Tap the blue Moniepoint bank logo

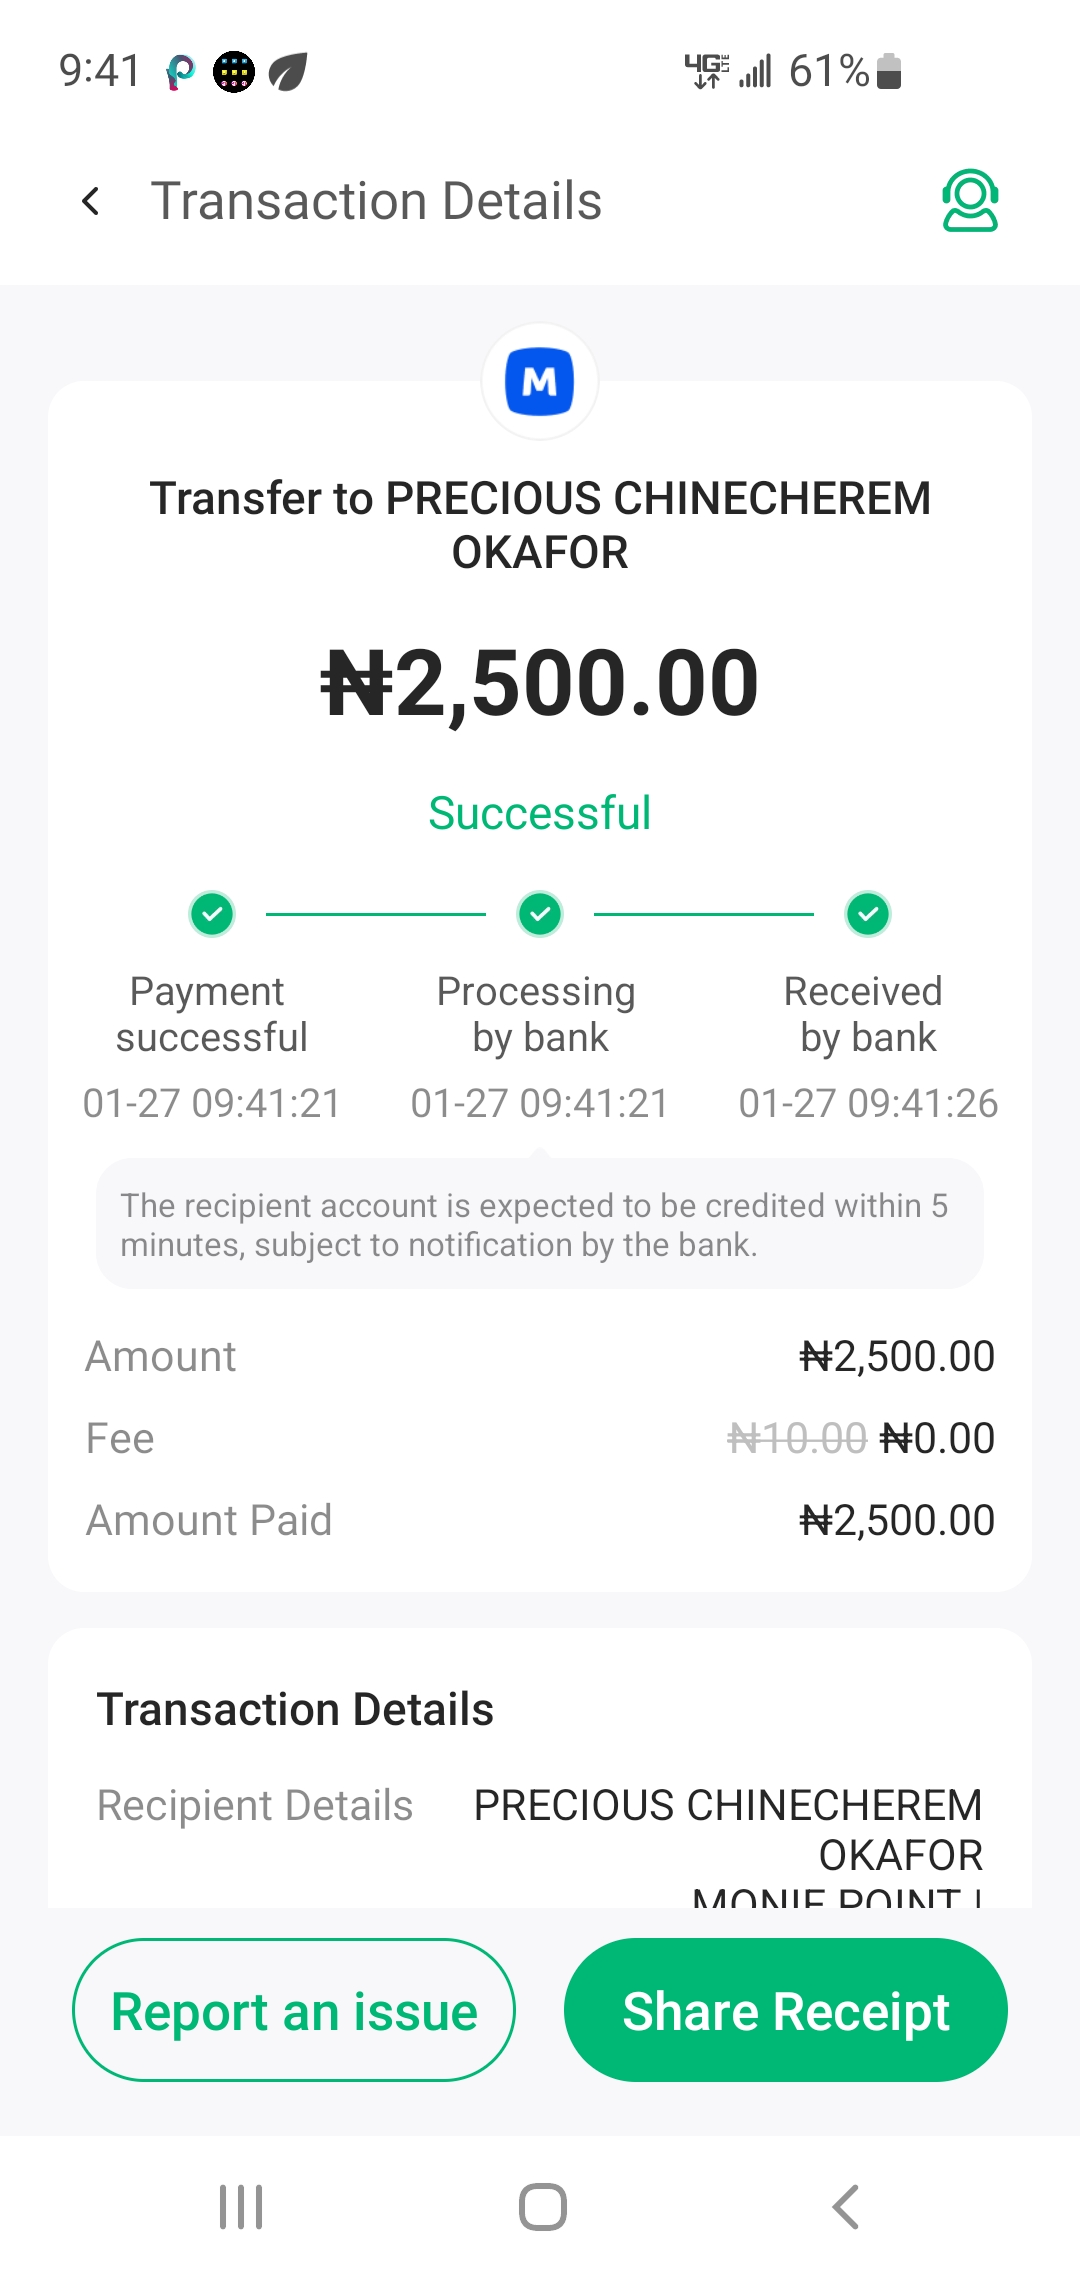pyautogui.click(x=540, y=381)
